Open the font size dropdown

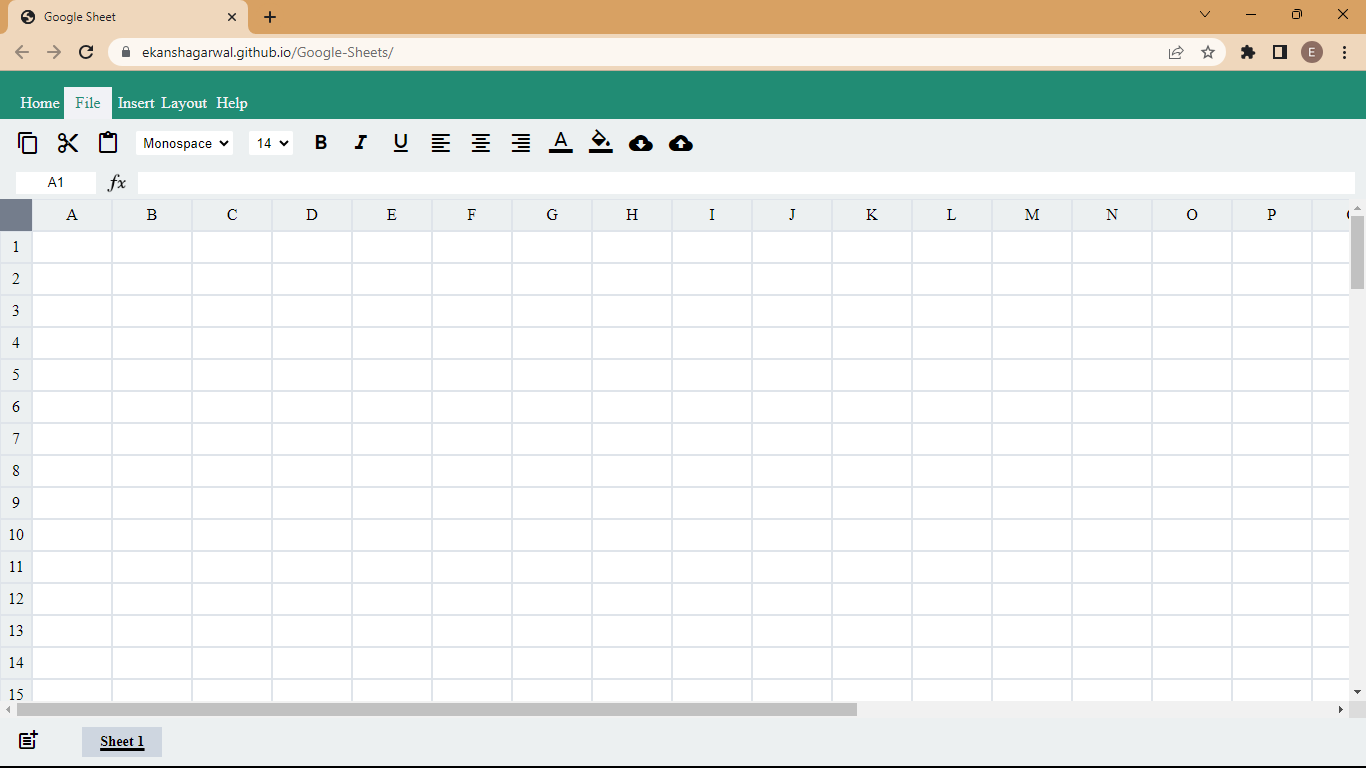pyautogui.click(x=270, y=143)
